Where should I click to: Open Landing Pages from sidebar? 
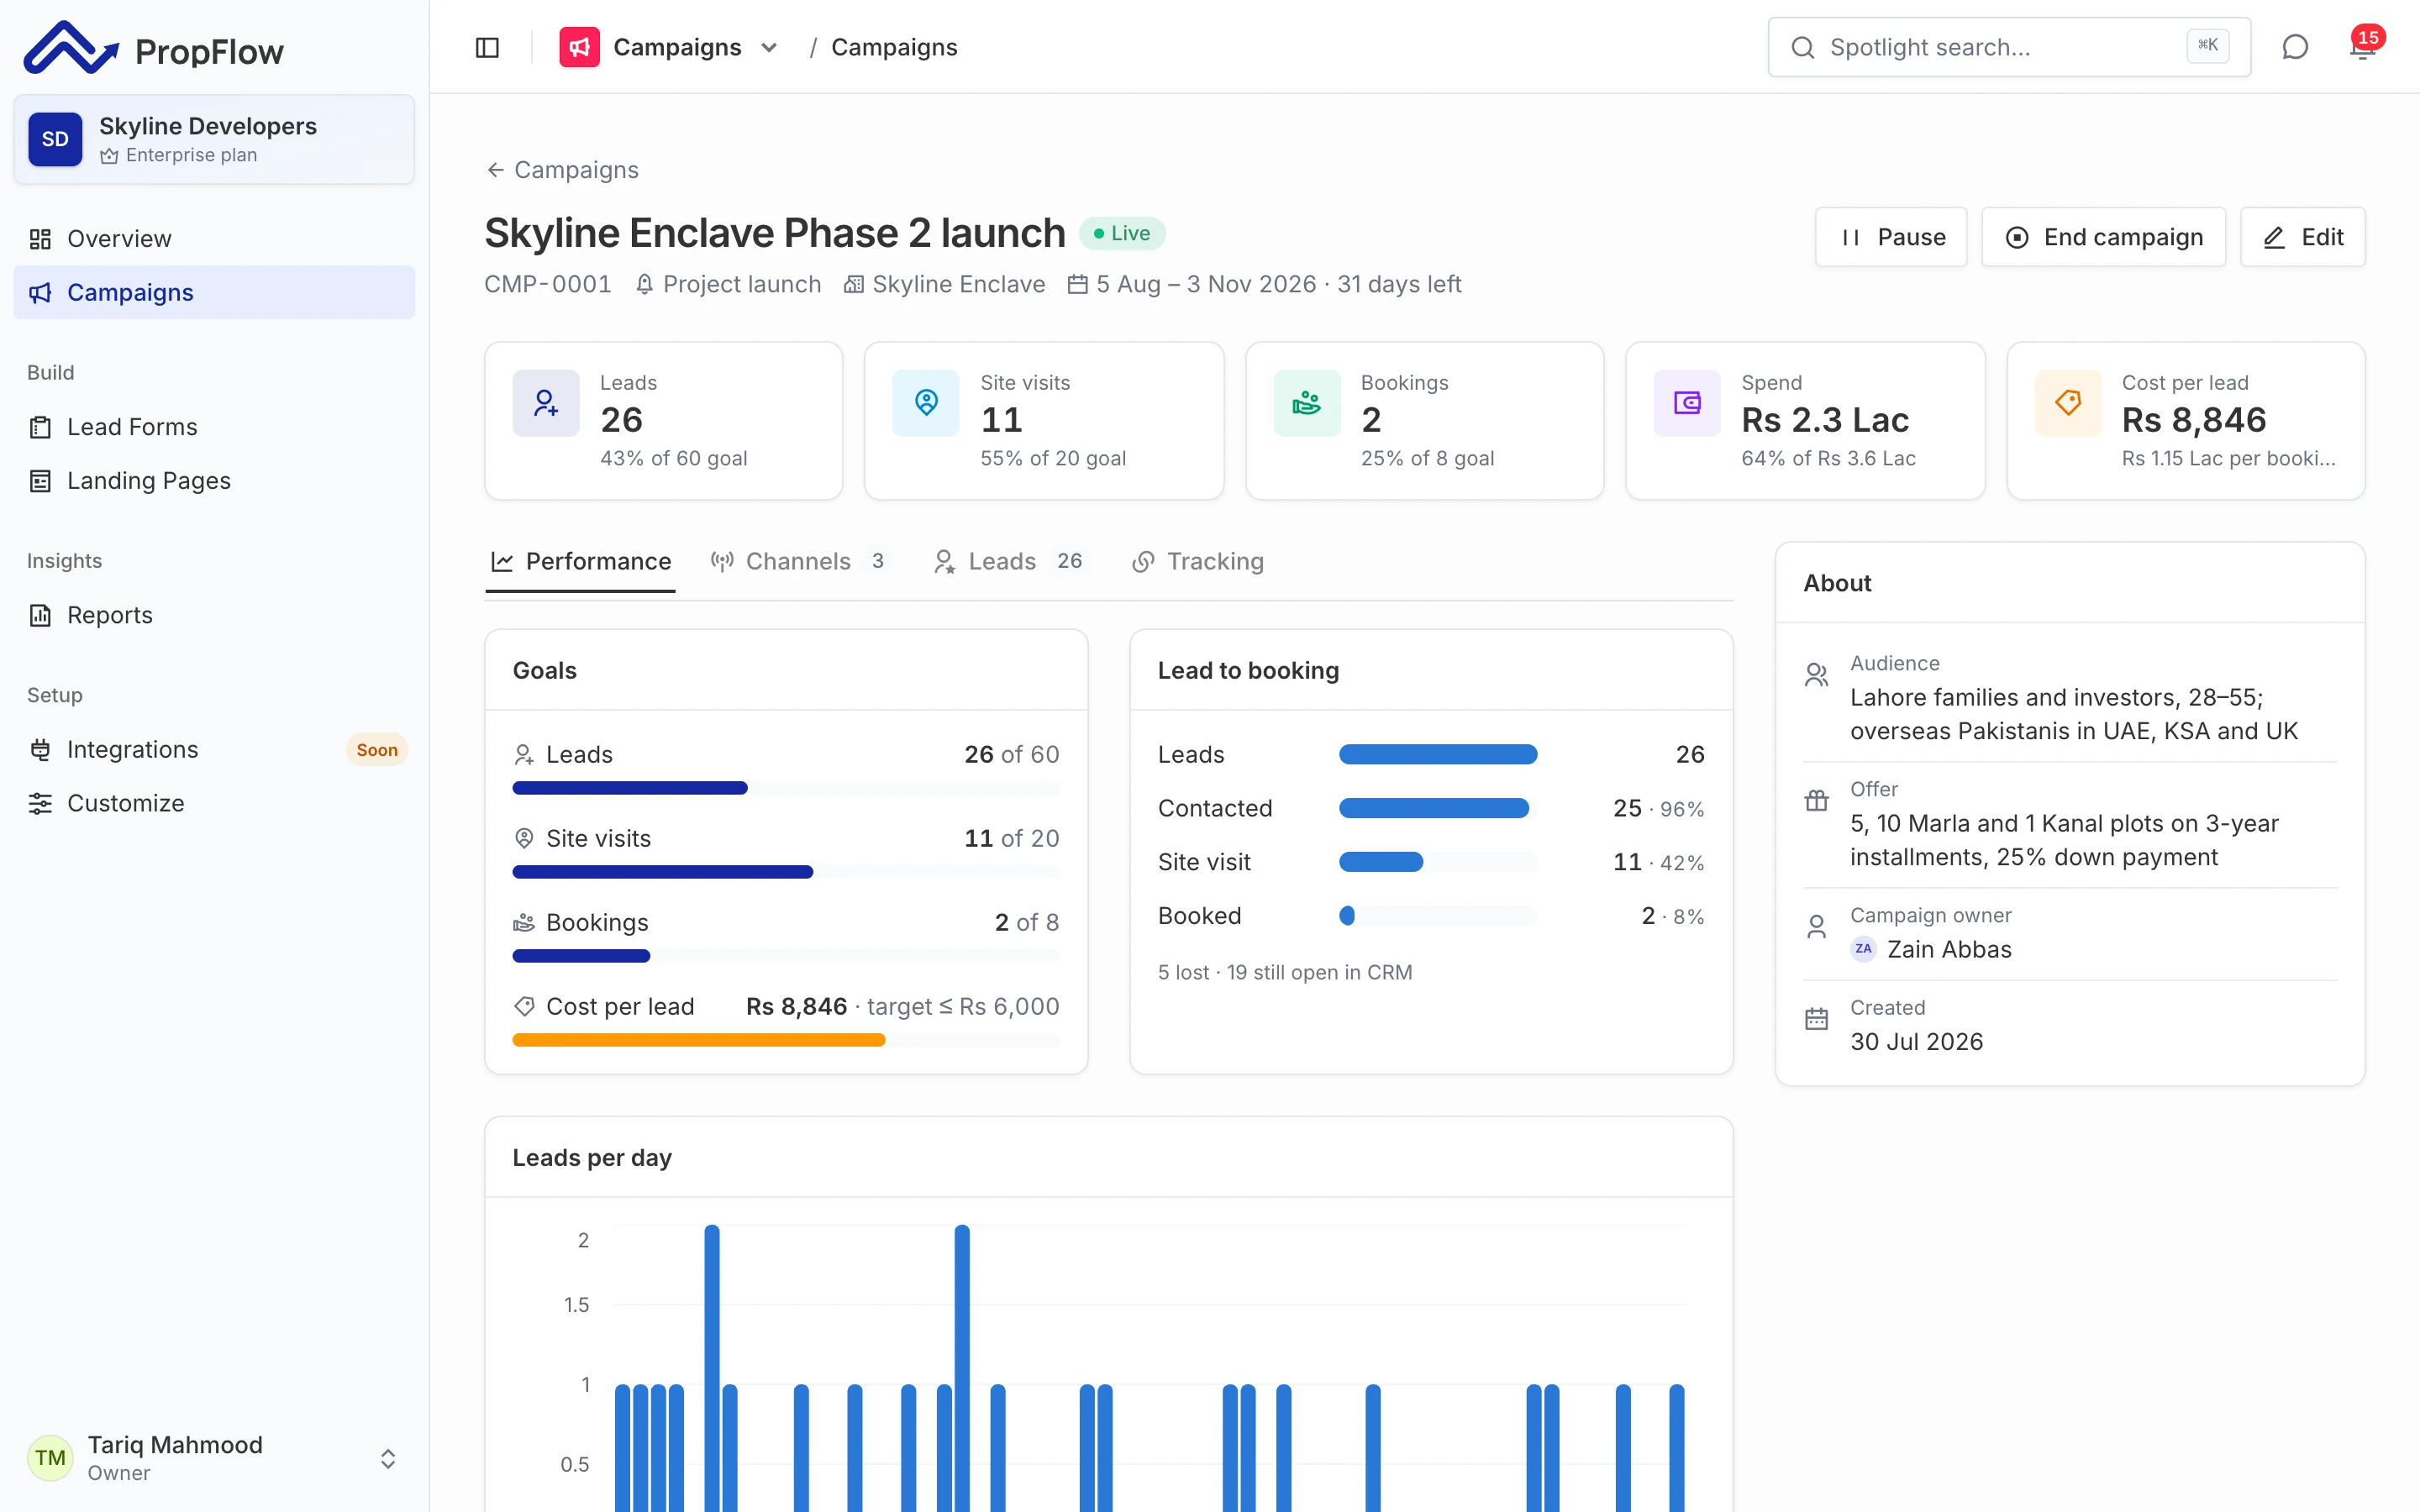[214, 481]
